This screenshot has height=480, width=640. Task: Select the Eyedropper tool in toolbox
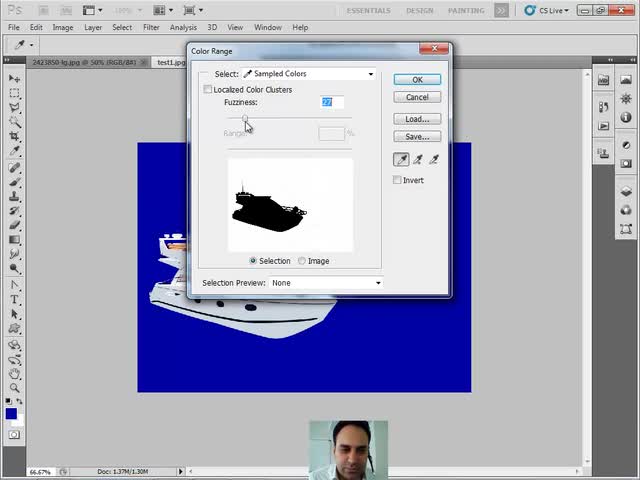(x=14, y=151)
